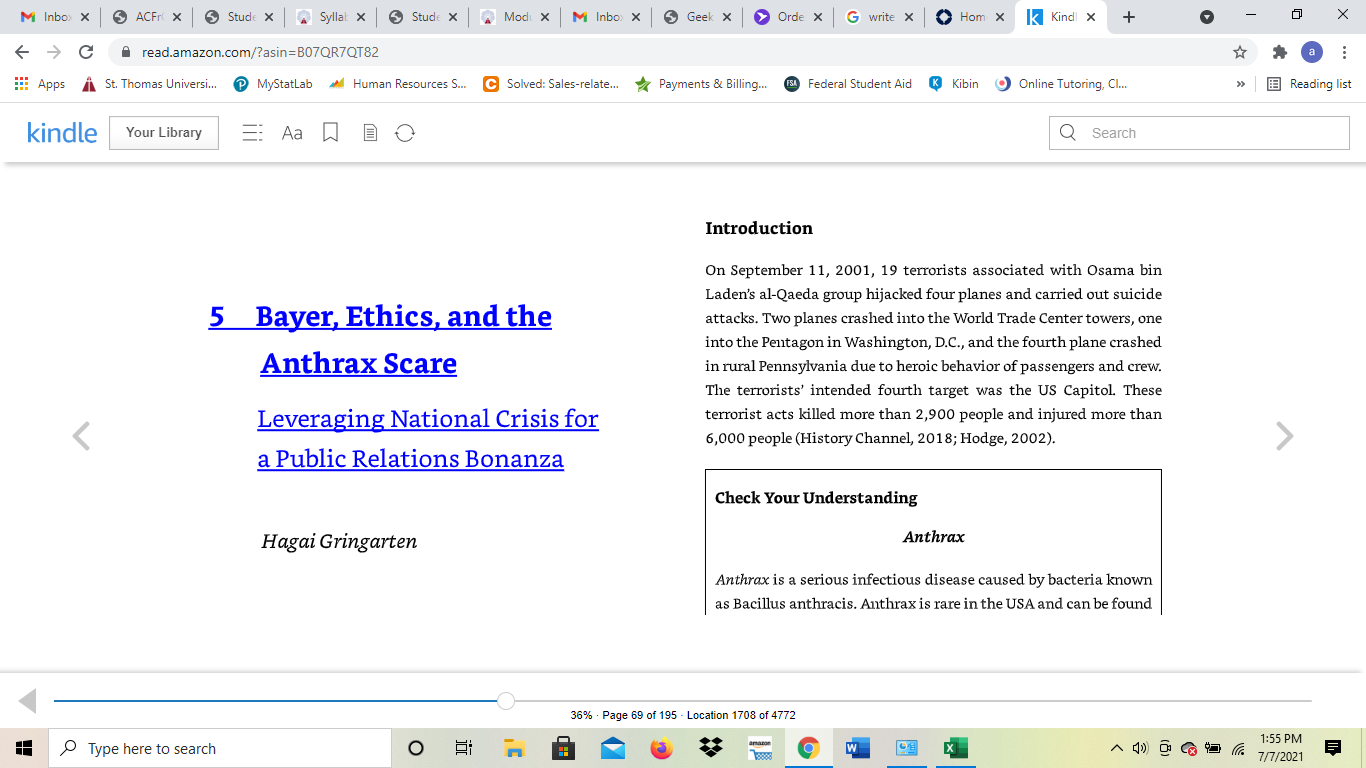
Task: Switch to Word on the taskbar
Action: pyautogui.click(x=857, y=748)
